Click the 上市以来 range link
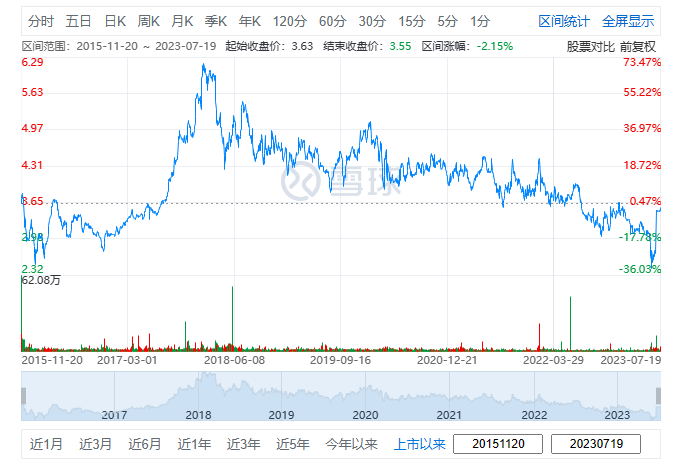 420,444
